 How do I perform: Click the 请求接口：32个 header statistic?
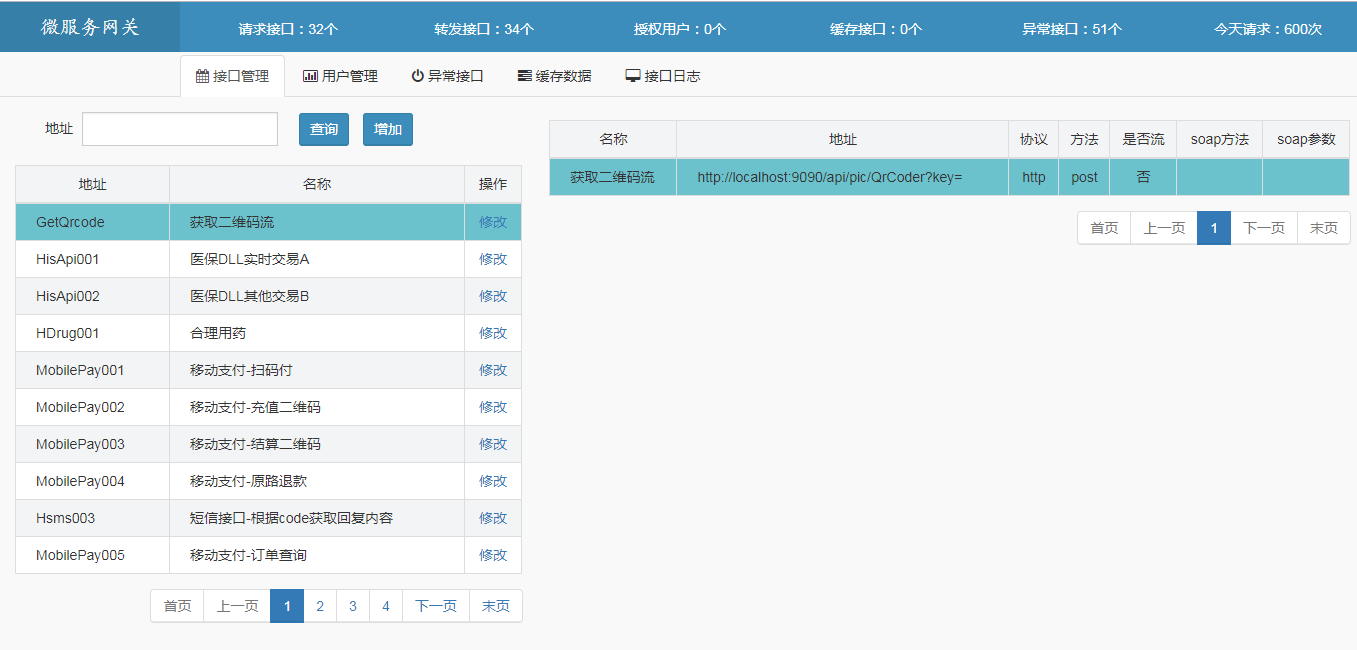[x=288, y=29]
